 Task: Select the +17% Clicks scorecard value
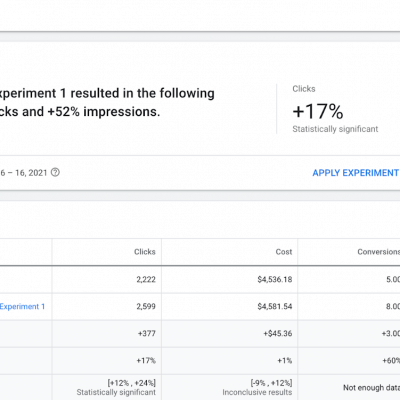pos(318,111)
